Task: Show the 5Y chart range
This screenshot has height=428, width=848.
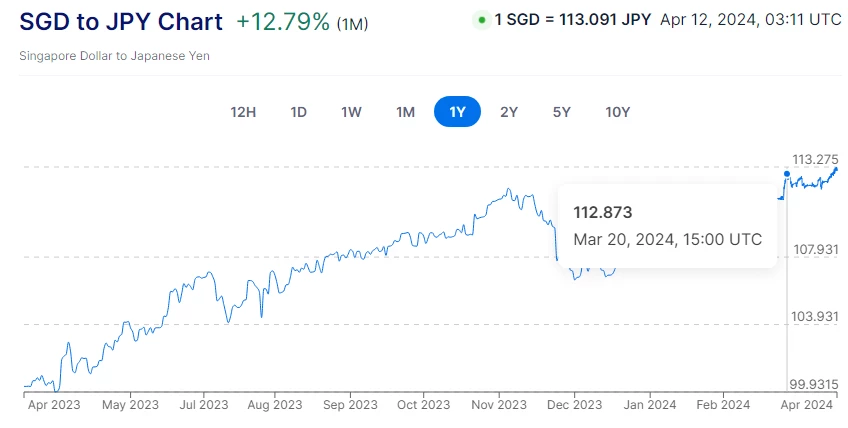Action: [561, 112]
